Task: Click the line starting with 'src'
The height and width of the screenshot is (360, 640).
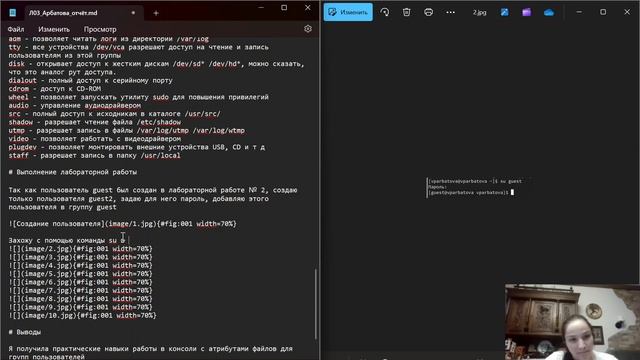Action: click(114, 113)
